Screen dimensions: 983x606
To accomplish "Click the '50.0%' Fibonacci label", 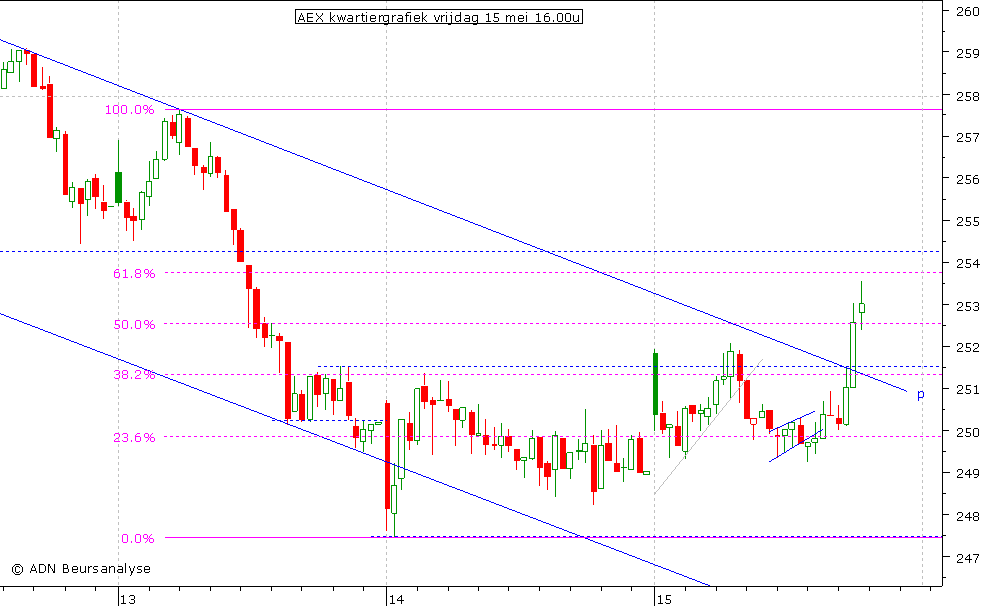I will [134, 325].
